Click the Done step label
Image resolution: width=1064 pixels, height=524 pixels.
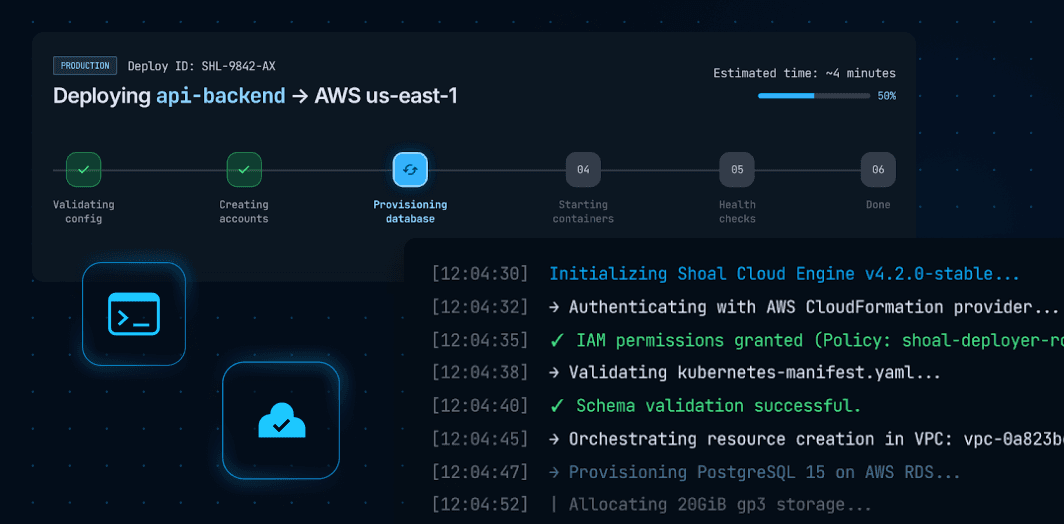(x=878, y=205)
